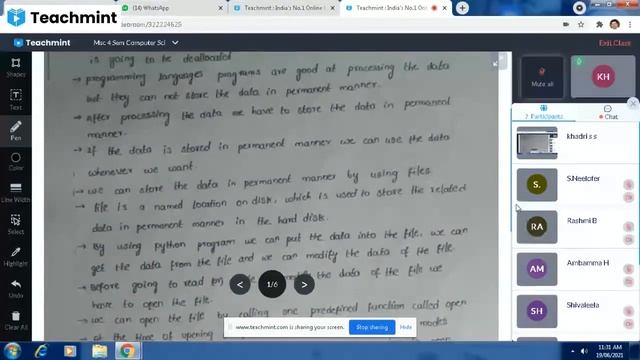Open a new browser tab
This screenshot has width=640, height=360.
pyautogui.click(x=462, y=8)
